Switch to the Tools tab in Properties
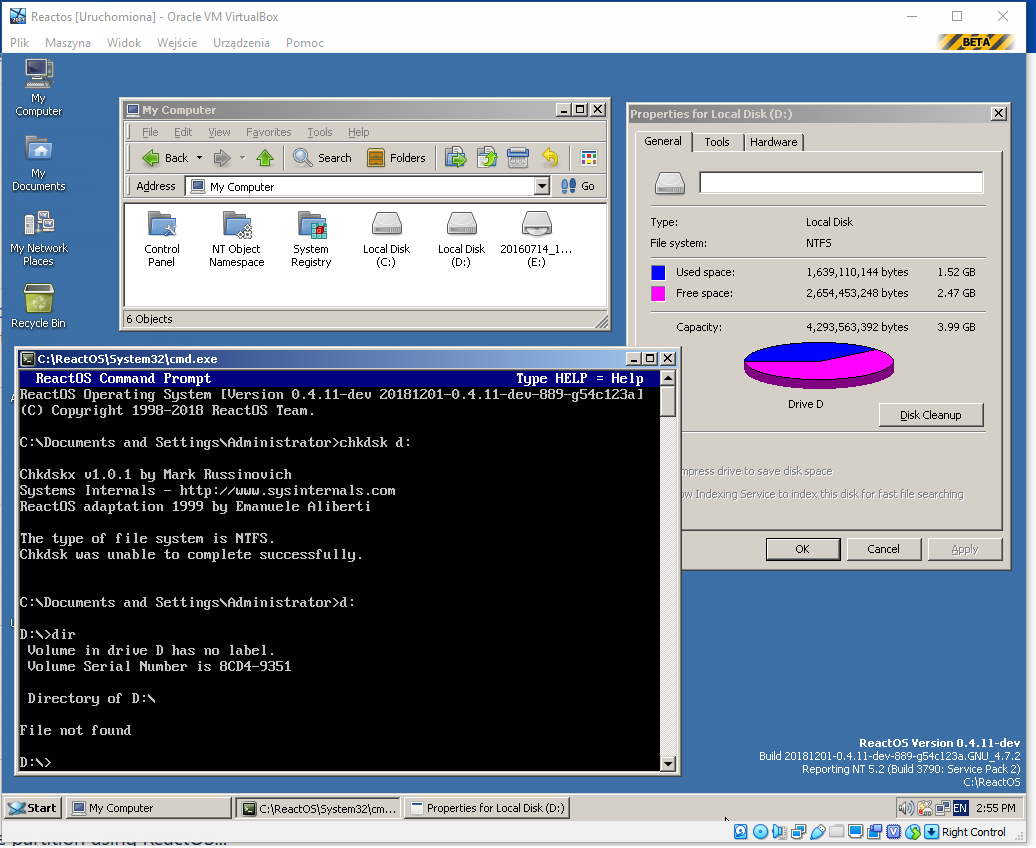Image resolution: width=1036 pixels, height=848 pixels. [717, 142]
